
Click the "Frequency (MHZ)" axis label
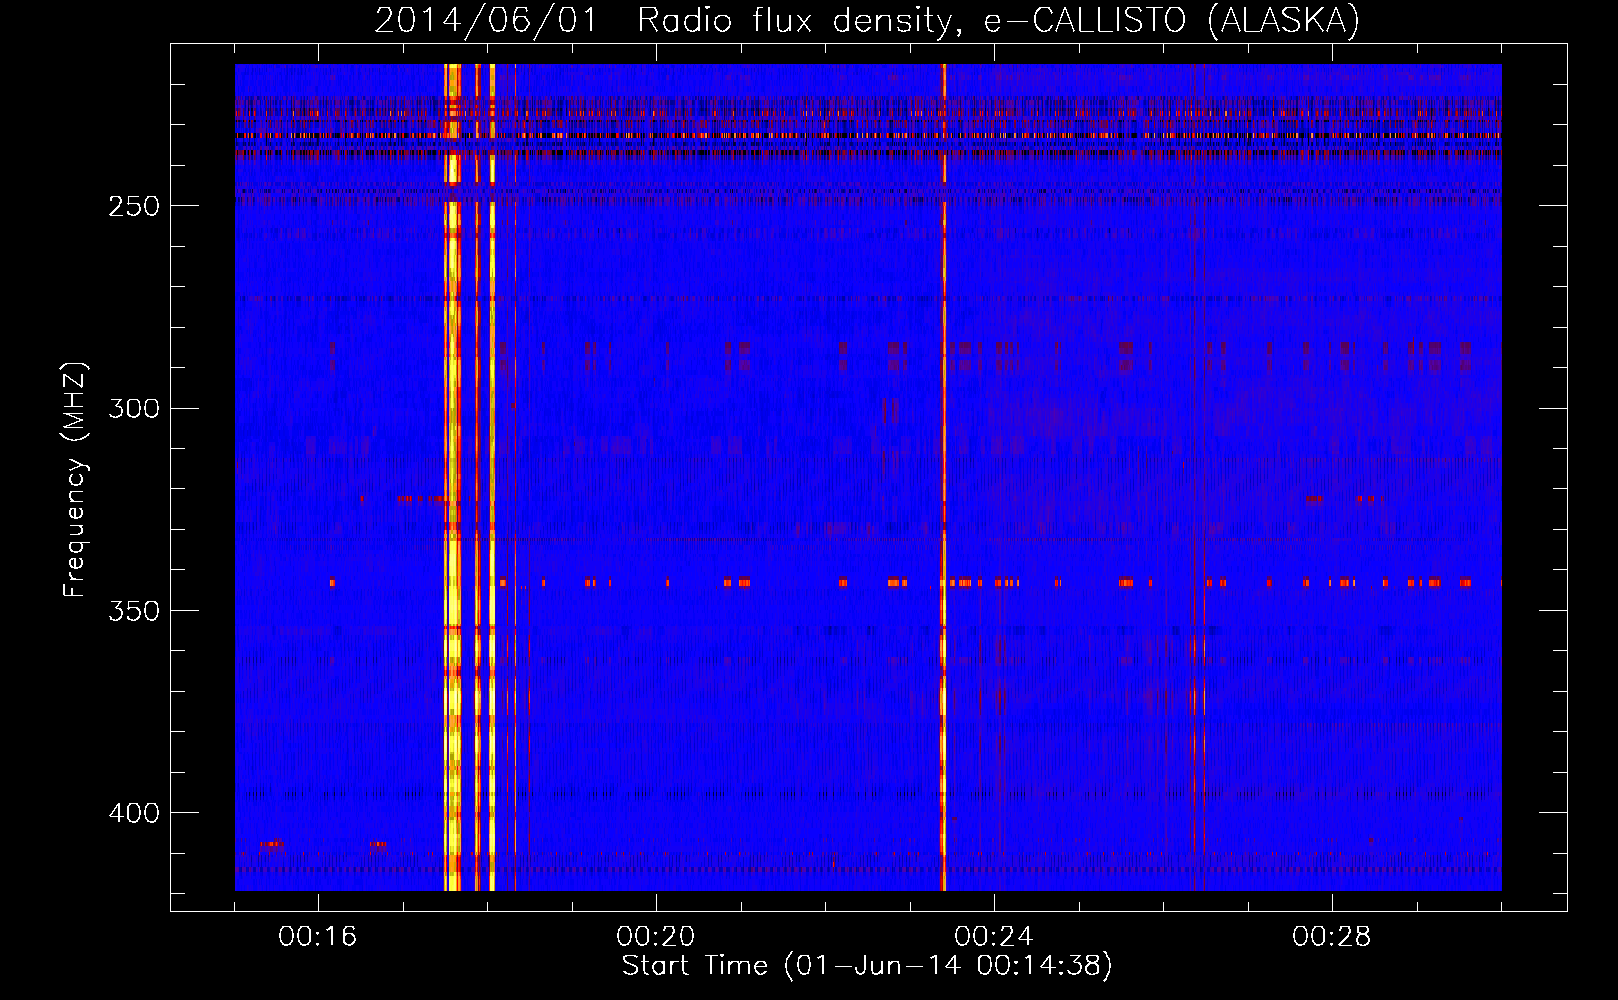coord(75,480)
